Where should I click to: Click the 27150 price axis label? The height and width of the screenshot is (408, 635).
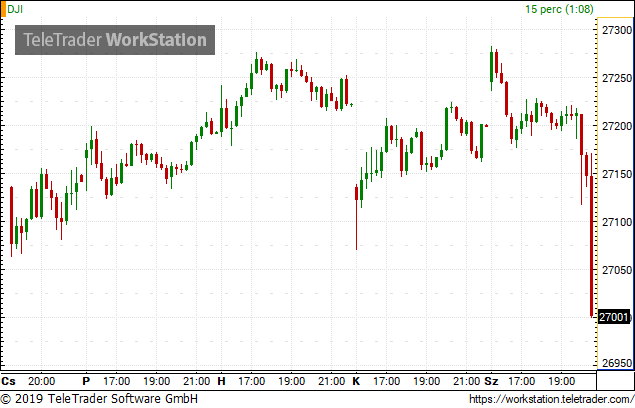tap(617, 174)
